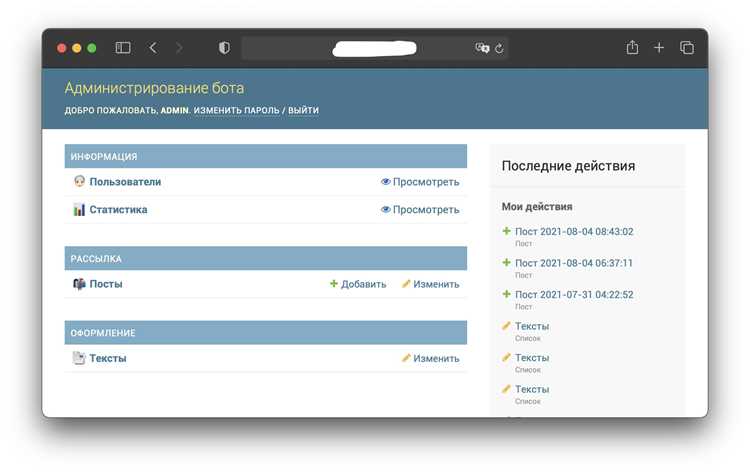Click plus icon beside Пост 2021-08-04 08:43:02
The height and width of the screenshot is (473, 750).
507,231
